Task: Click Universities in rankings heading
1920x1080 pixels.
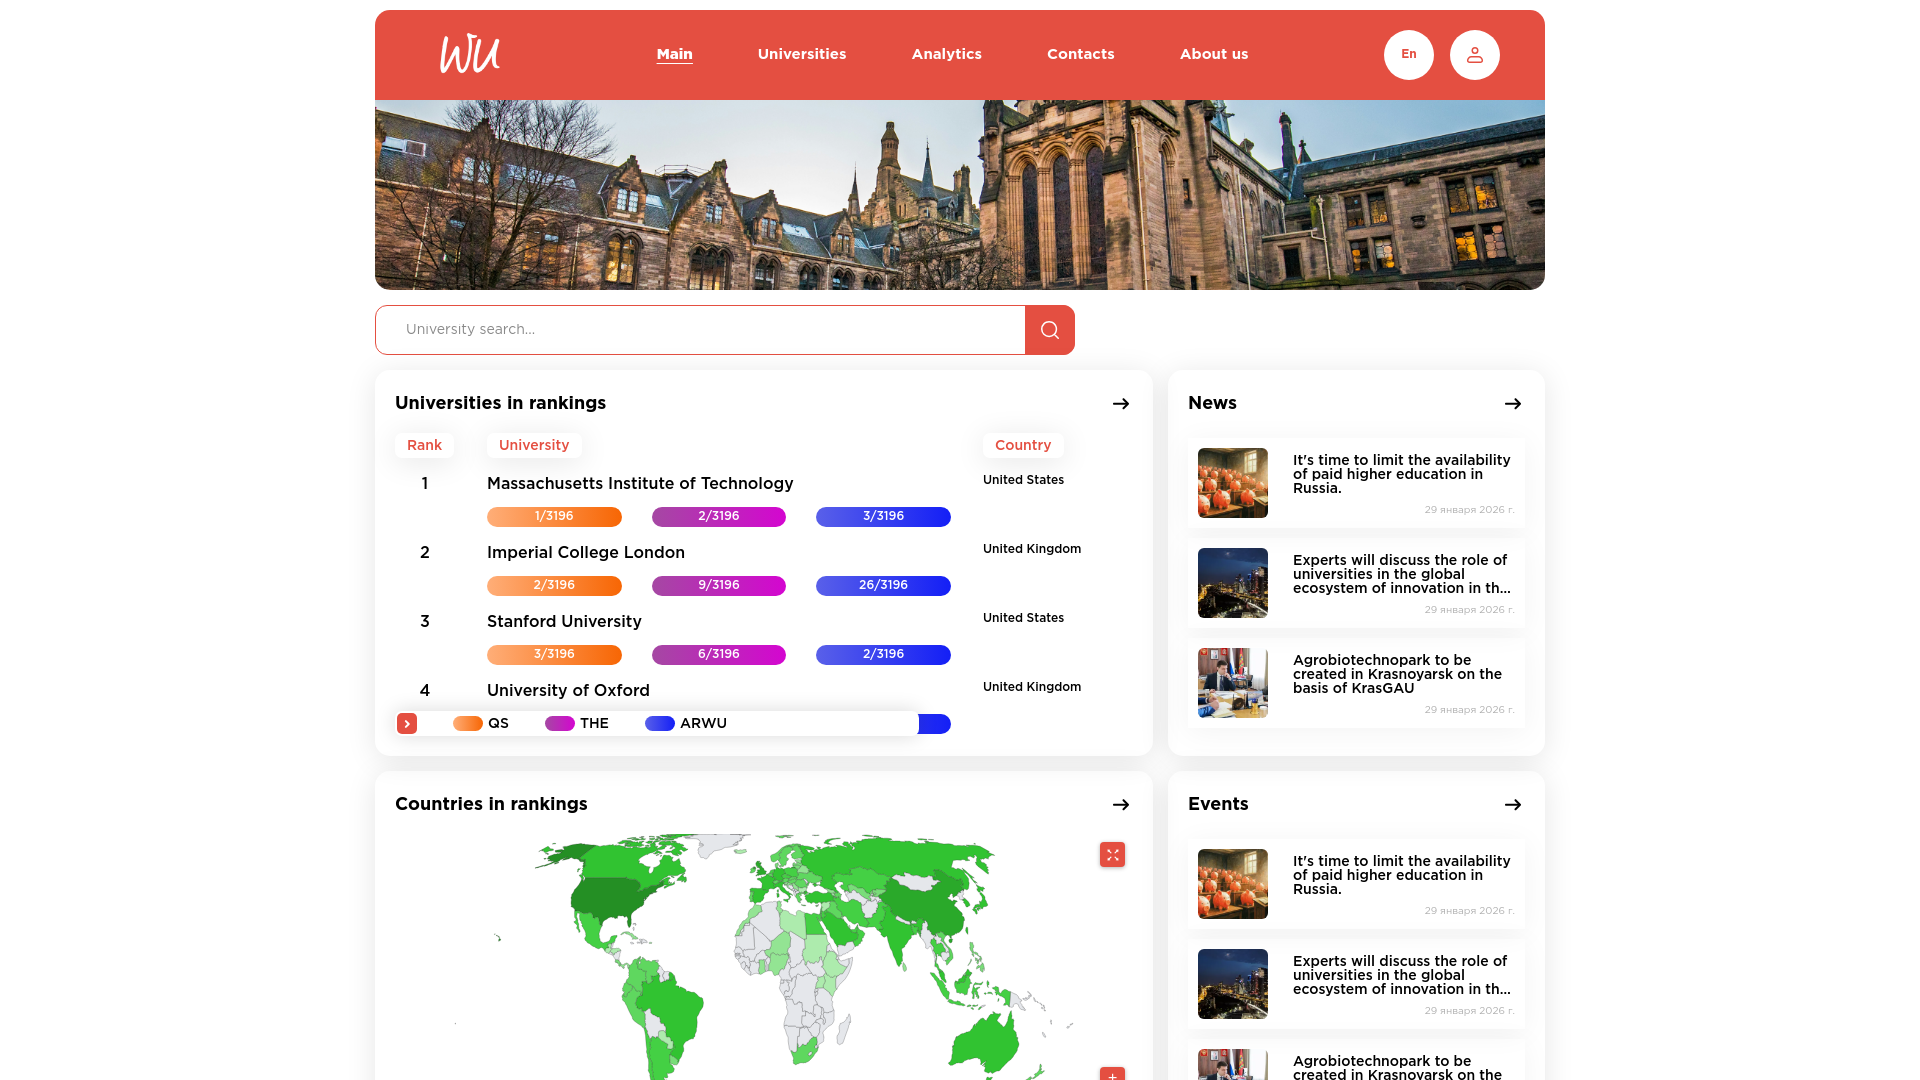Action: click(500, 403)
